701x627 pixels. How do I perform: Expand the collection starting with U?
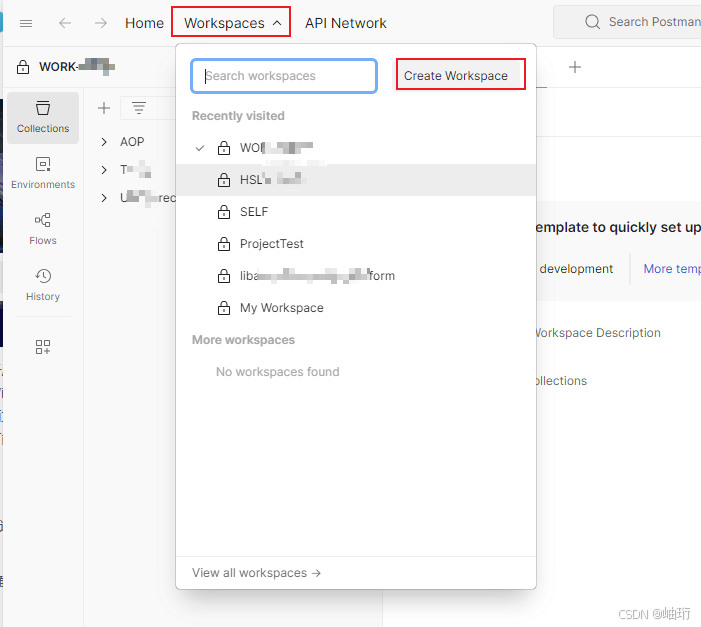(x=104, y=198)
